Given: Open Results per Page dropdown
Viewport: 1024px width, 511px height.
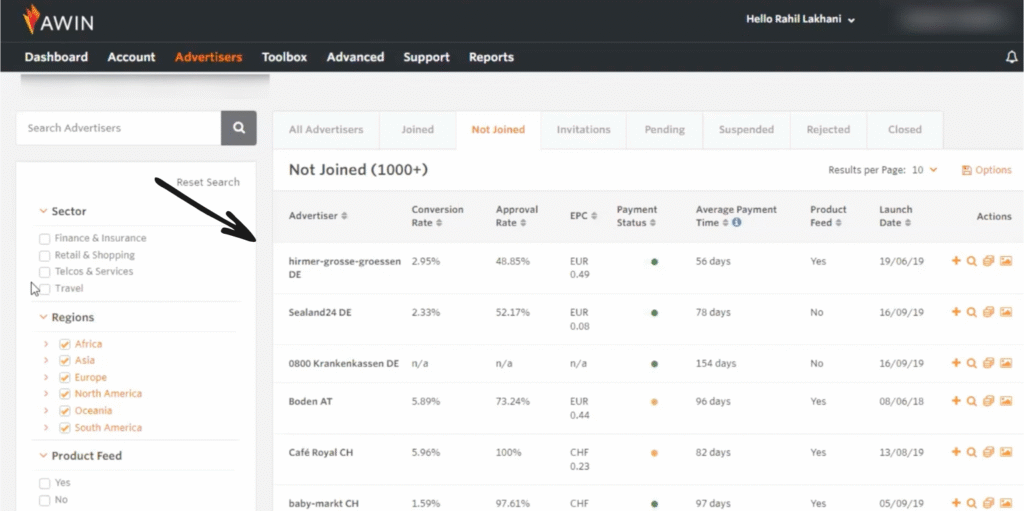Looking at the screenshot, I should coord(924,170).
